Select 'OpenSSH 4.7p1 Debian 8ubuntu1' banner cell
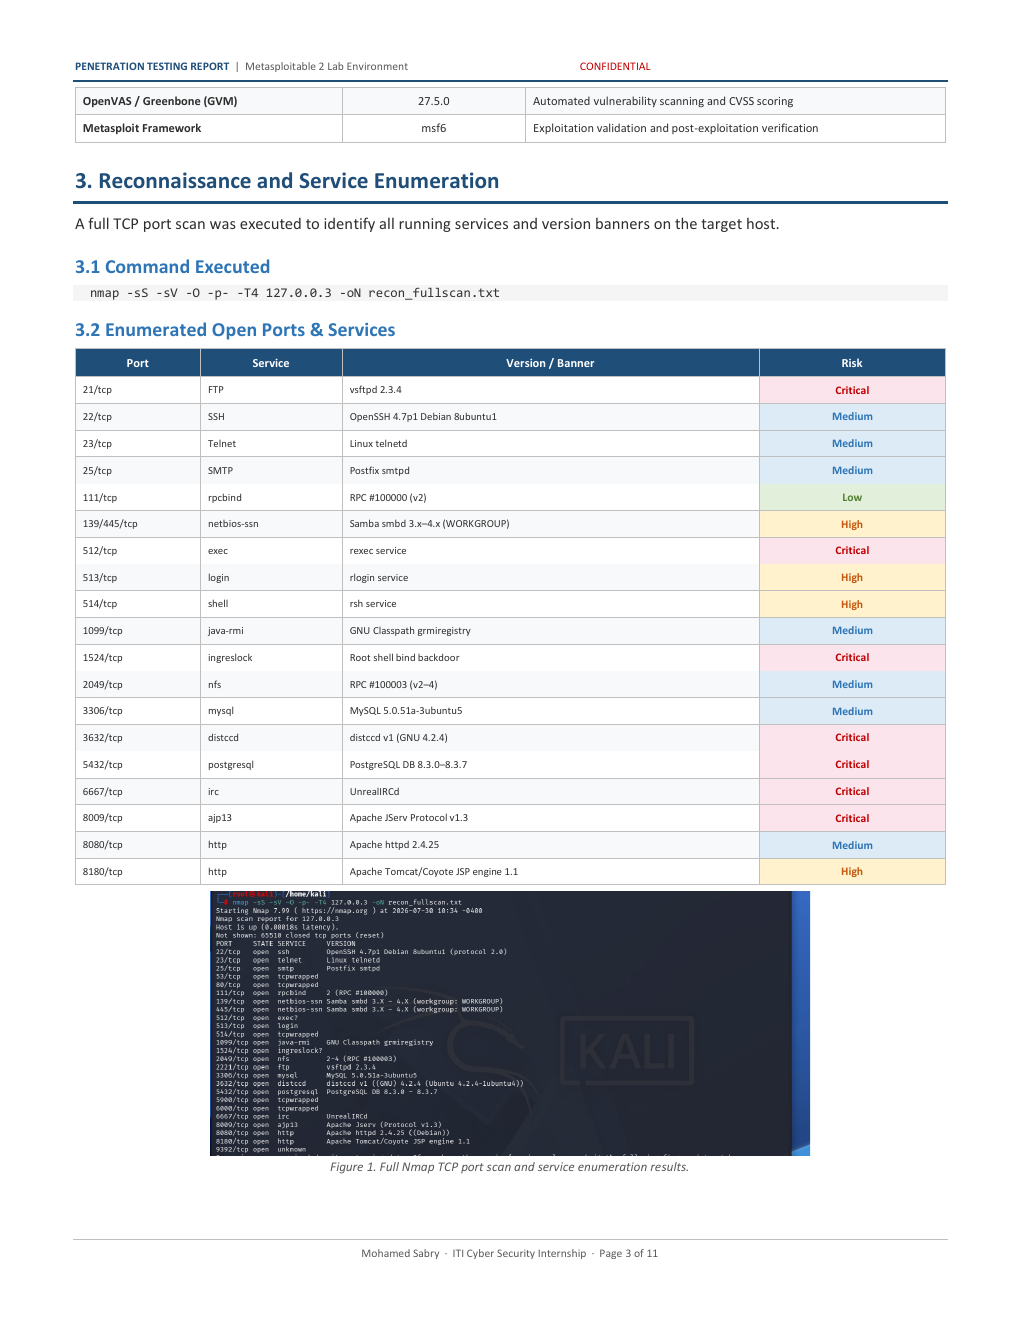This screenshot has height=1320, width=1020. 551,417
